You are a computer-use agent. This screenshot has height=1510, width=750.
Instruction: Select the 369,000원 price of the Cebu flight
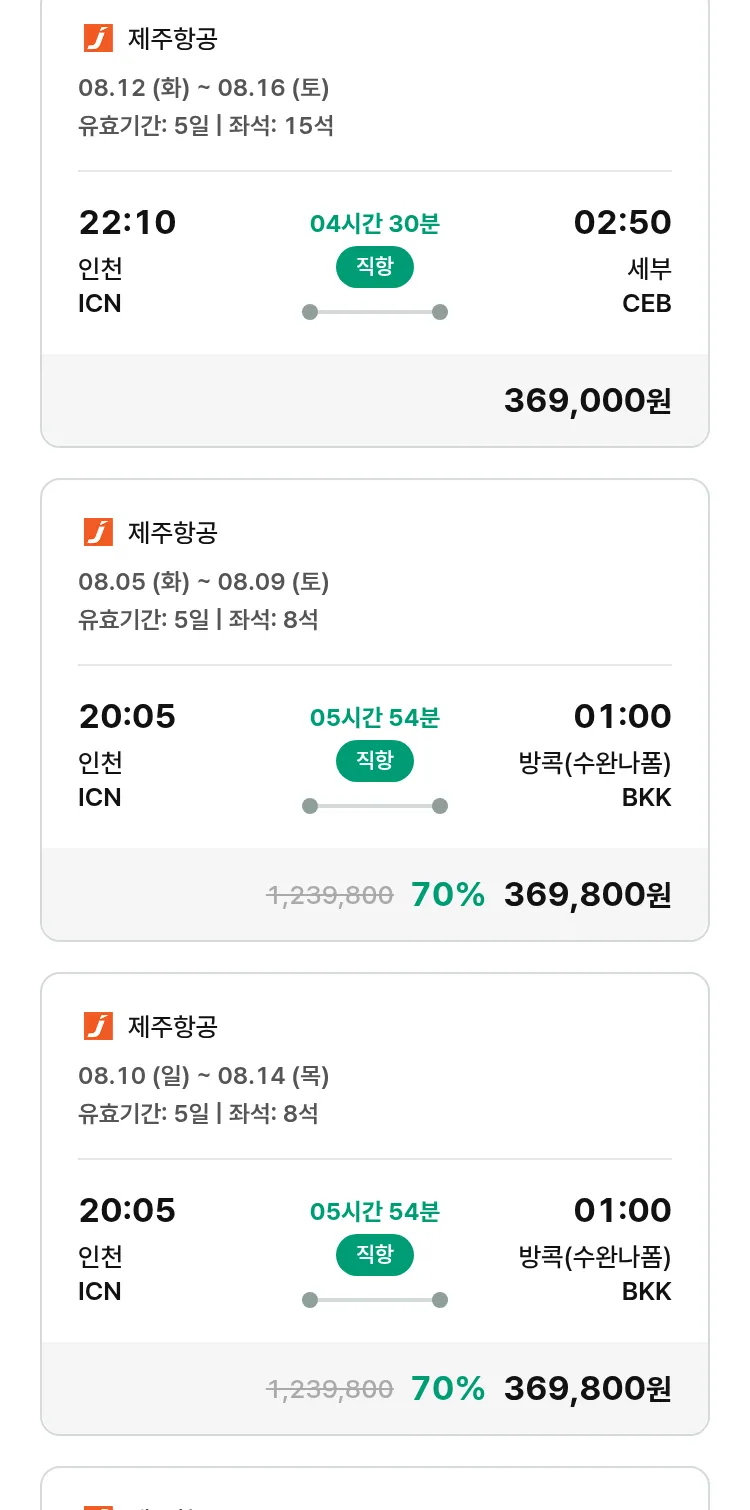point(587,401)
